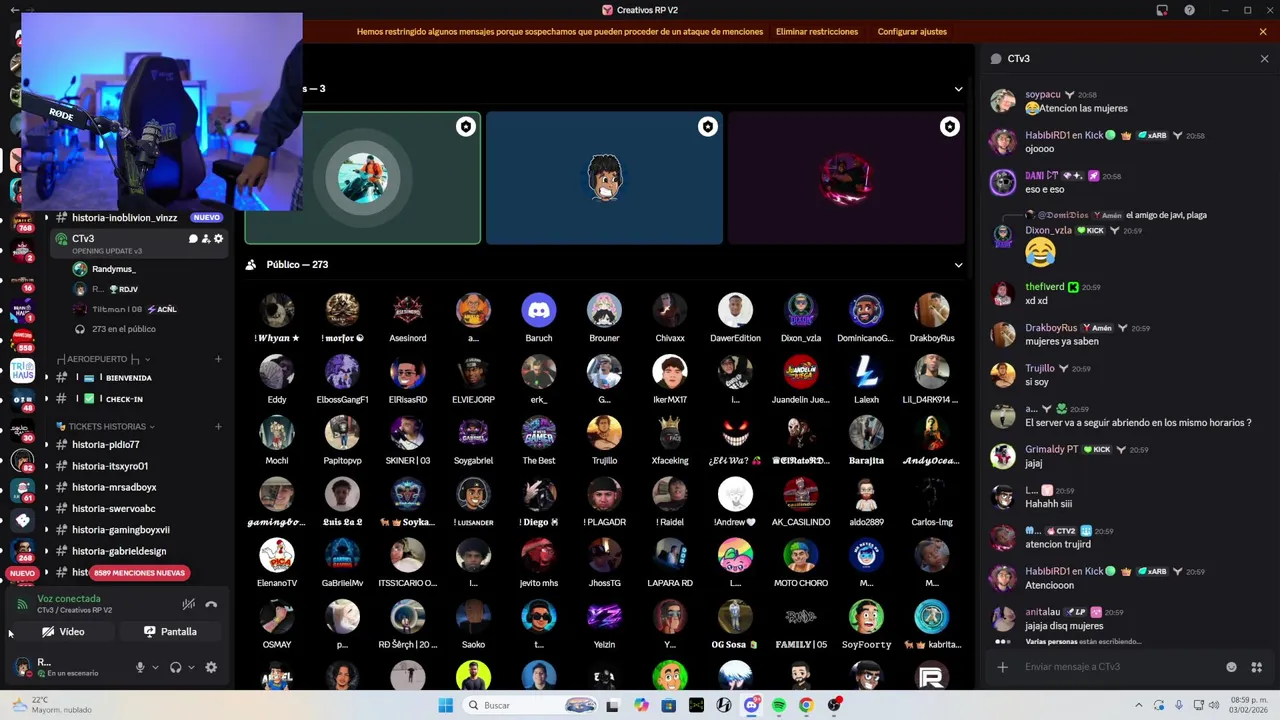Click the plus attach button in chat
Image resolution: width=1280 pixels, height=720 pixels.
pyautogui.click(x=1002, y=667)
